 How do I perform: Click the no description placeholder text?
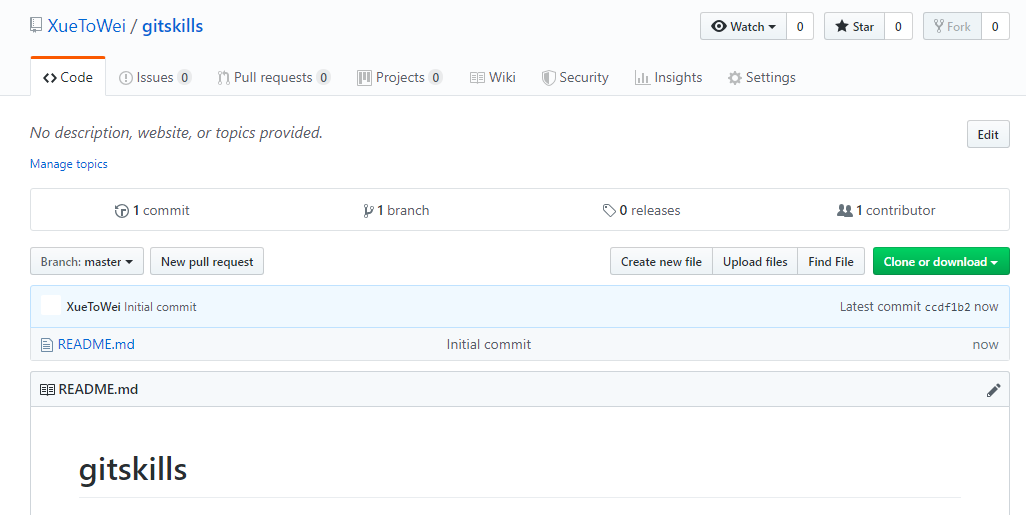(x=177, y=133)
